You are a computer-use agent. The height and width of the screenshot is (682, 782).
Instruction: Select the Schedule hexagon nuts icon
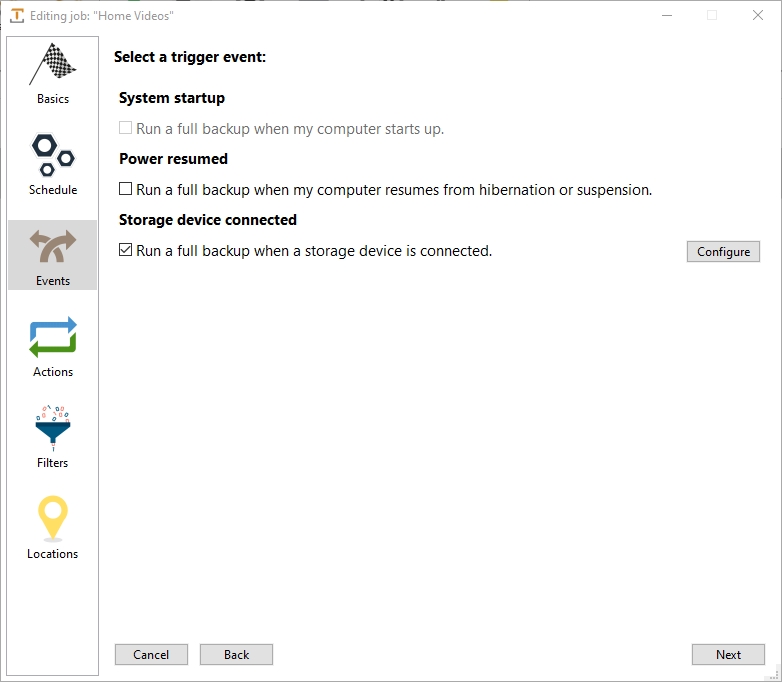click(x=52, y=155)
